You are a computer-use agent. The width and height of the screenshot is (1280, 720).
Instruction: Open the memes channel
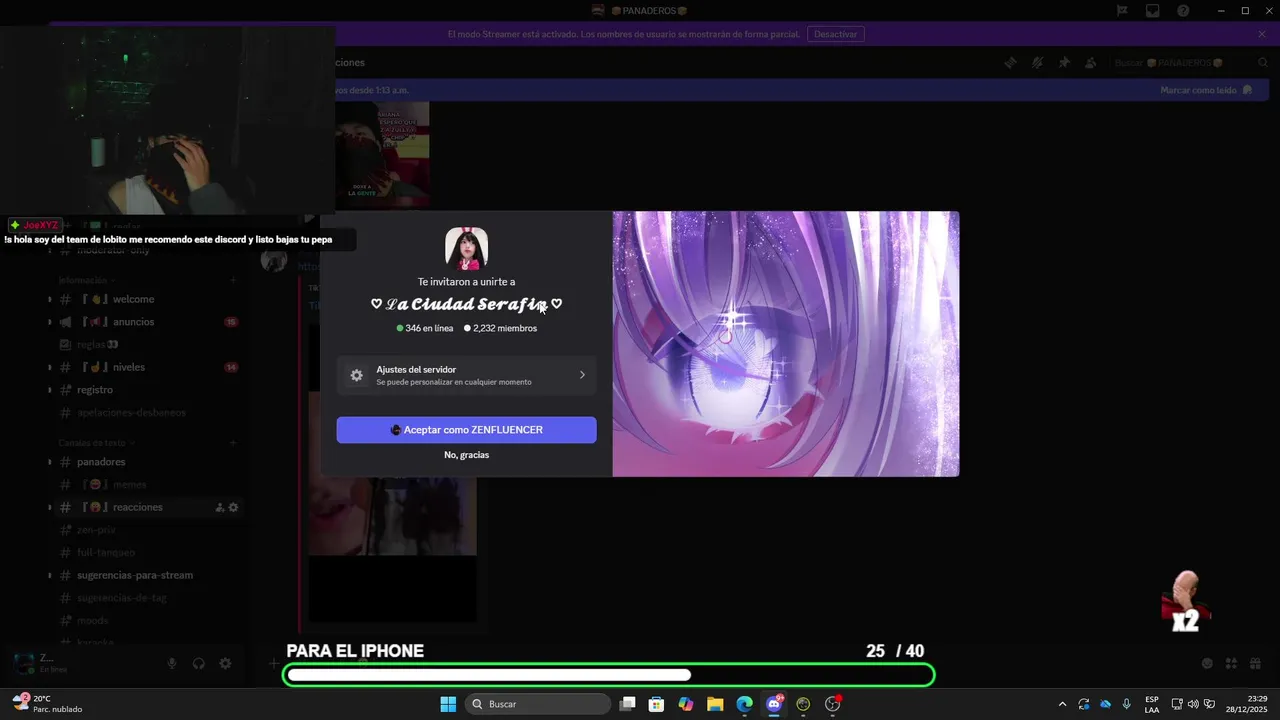coord(145,484)
